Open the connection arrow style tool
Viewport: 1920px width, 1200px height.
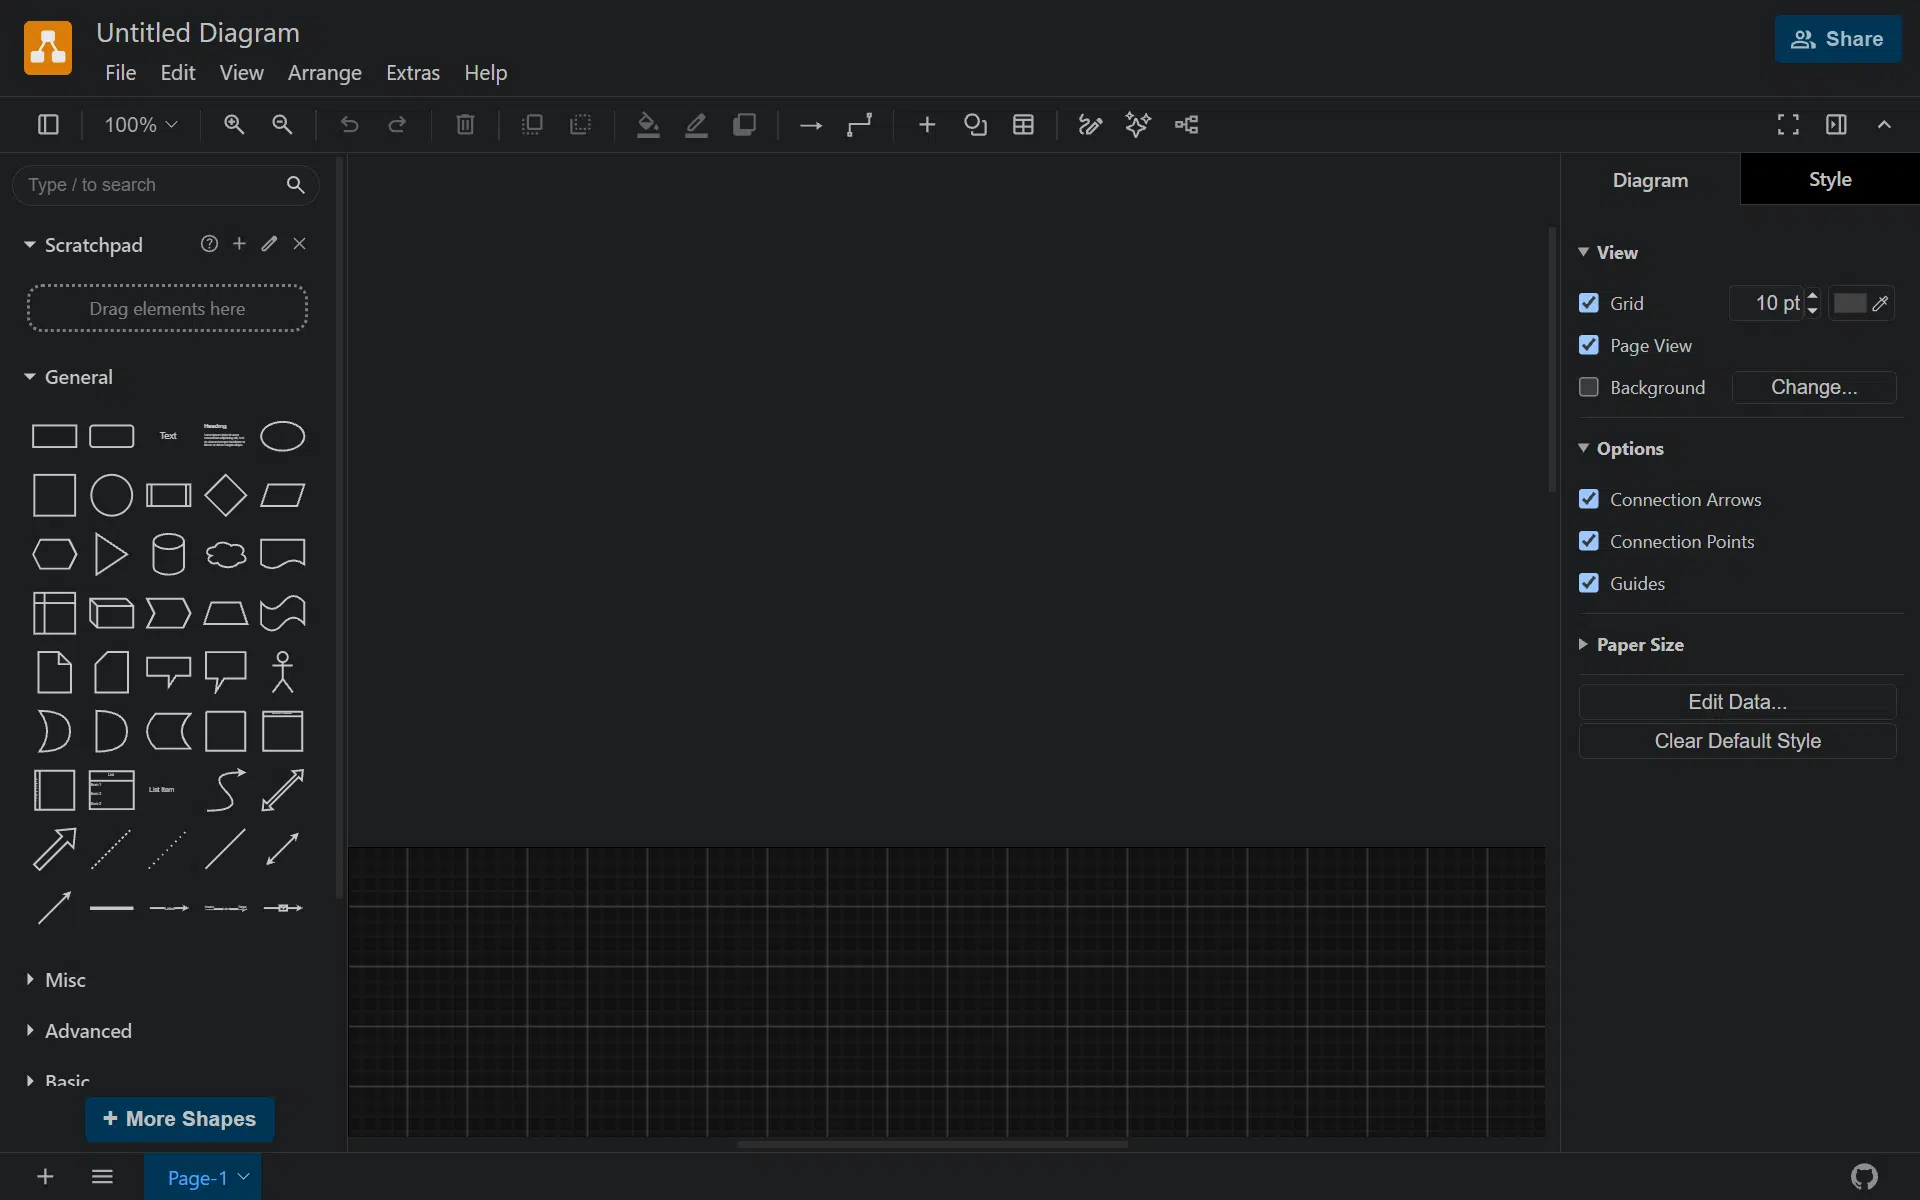811,125
